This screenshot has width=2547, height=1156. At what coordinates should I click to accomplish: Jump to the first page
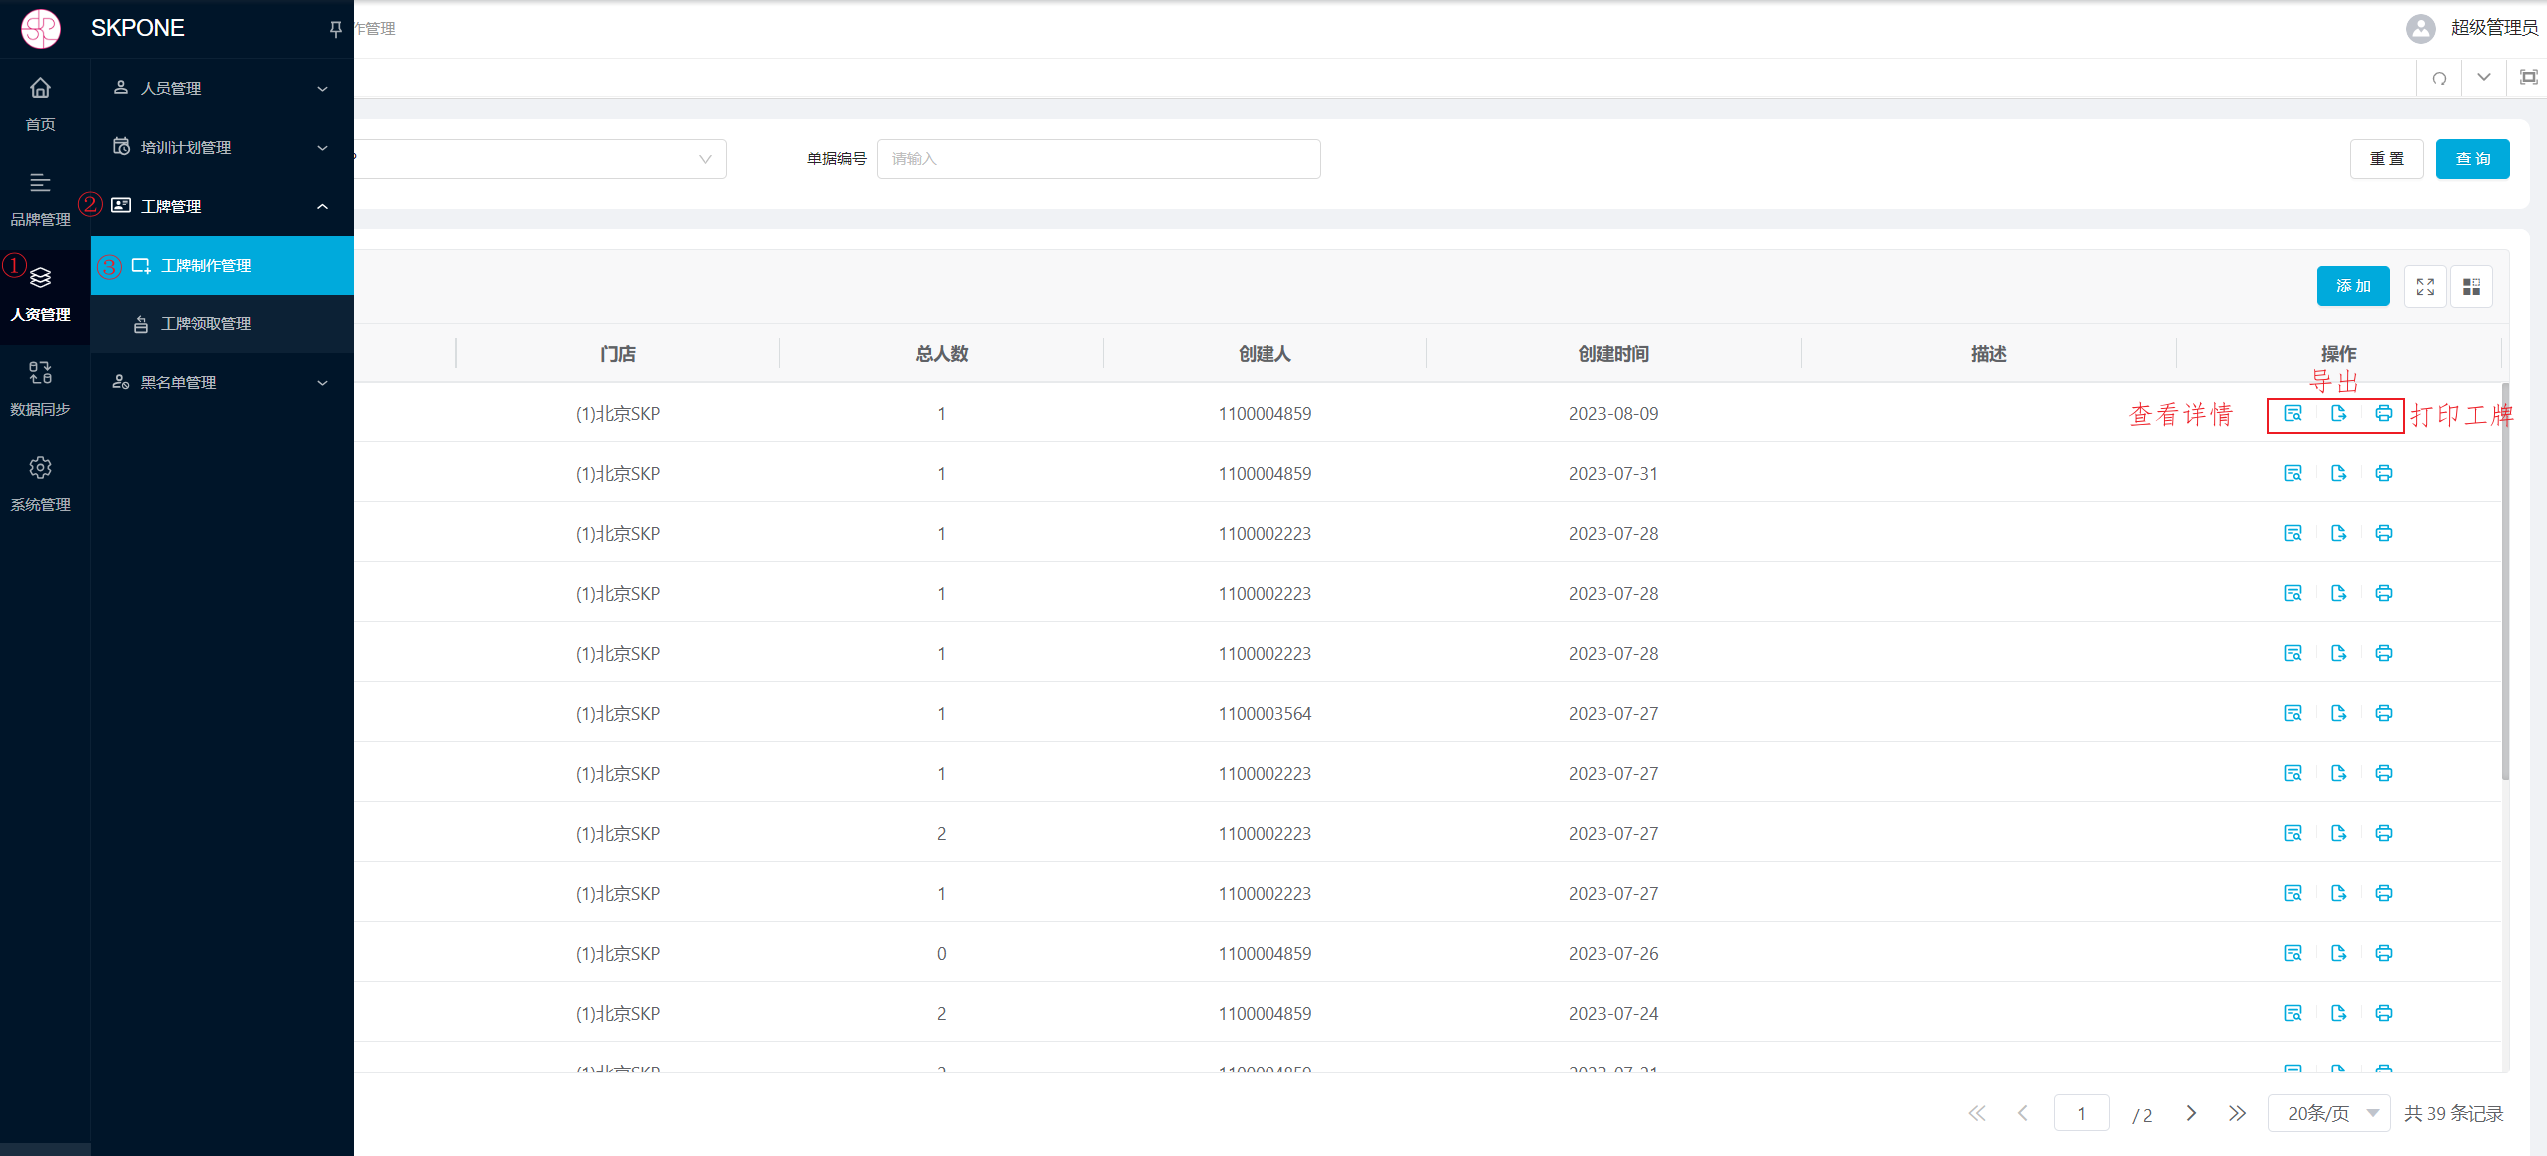point(1977,1113)
